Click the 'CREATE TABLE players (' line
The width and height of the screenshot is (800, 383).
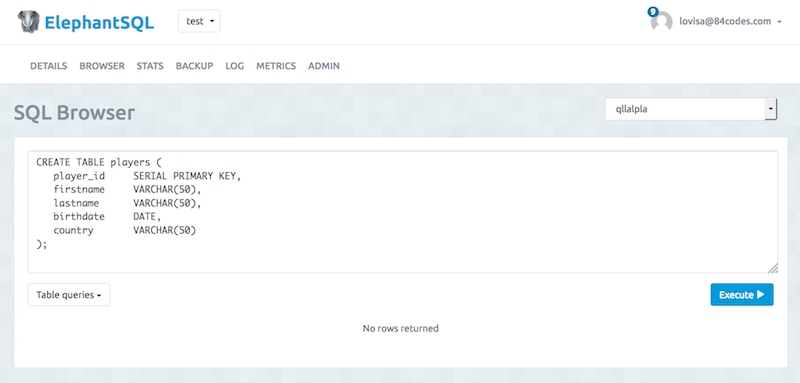98,162
